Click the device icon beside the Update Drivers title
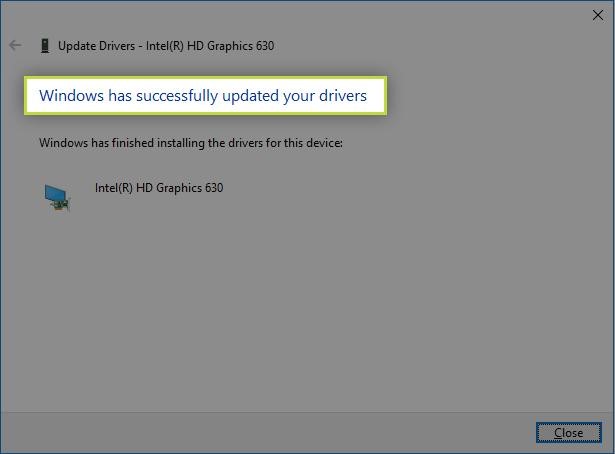The image size is (615, 454). pyautogui.click(x=45, y=45)
